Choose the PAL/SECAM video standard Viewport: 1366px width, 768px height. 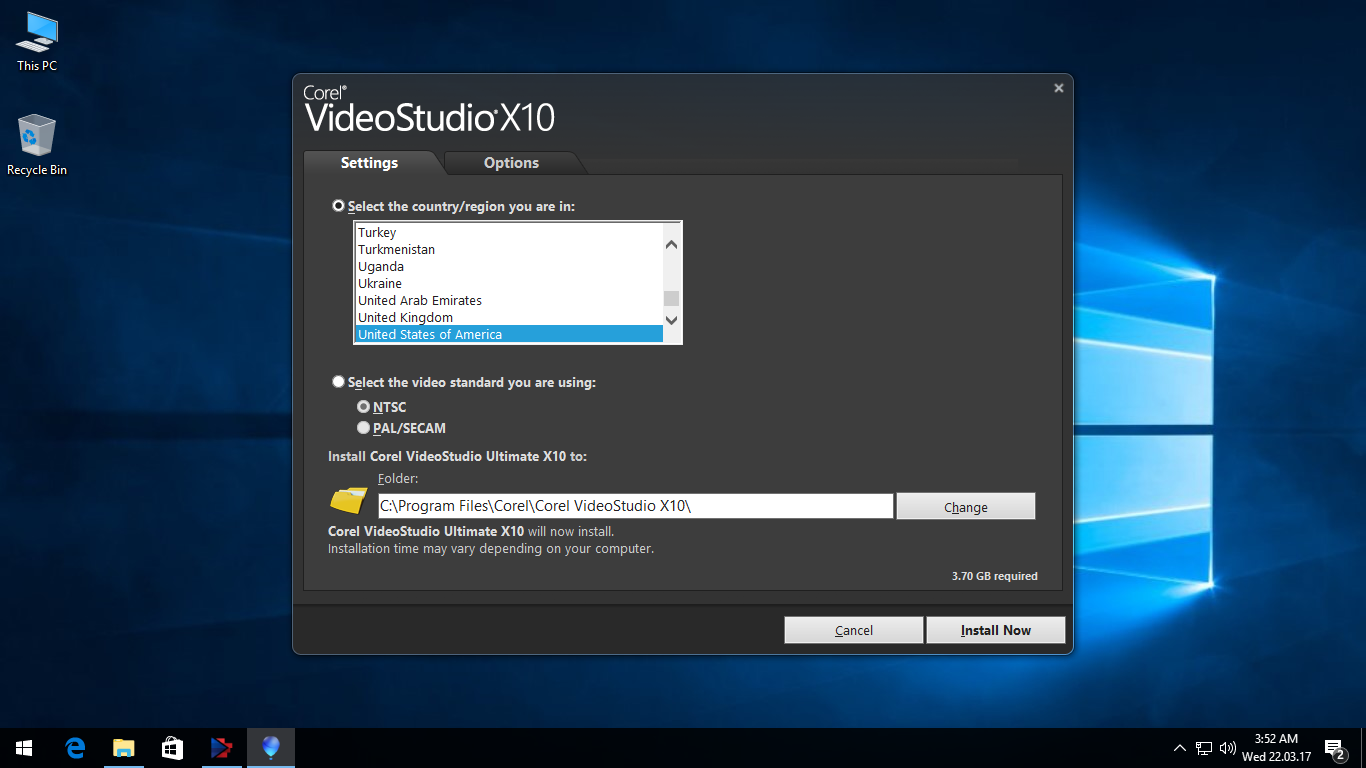click(364, 428)
